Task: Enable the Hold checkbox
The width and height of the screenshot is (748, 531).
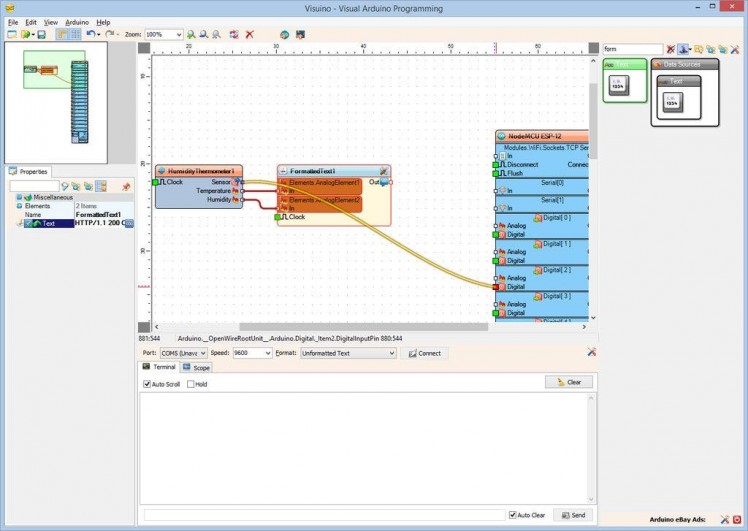Action: click(191, 384)
